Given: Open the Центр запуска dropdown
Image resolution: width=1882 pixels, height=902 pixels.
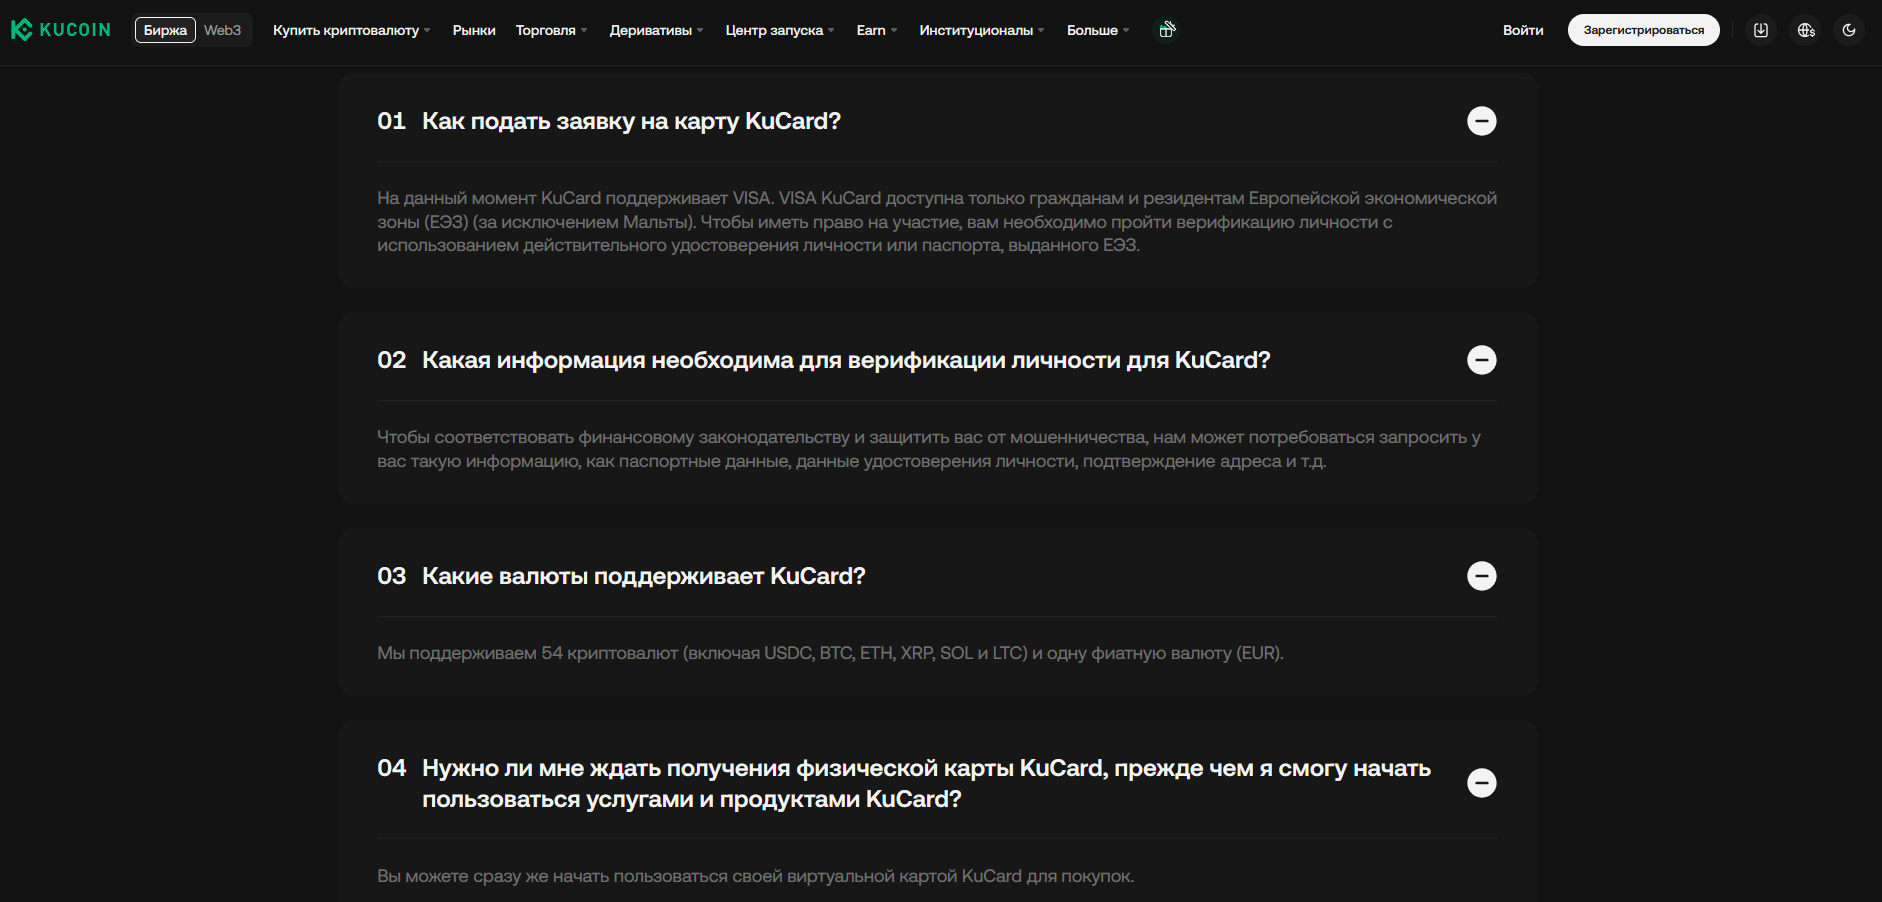Looking at the screenshot, I should click(779, 30).
